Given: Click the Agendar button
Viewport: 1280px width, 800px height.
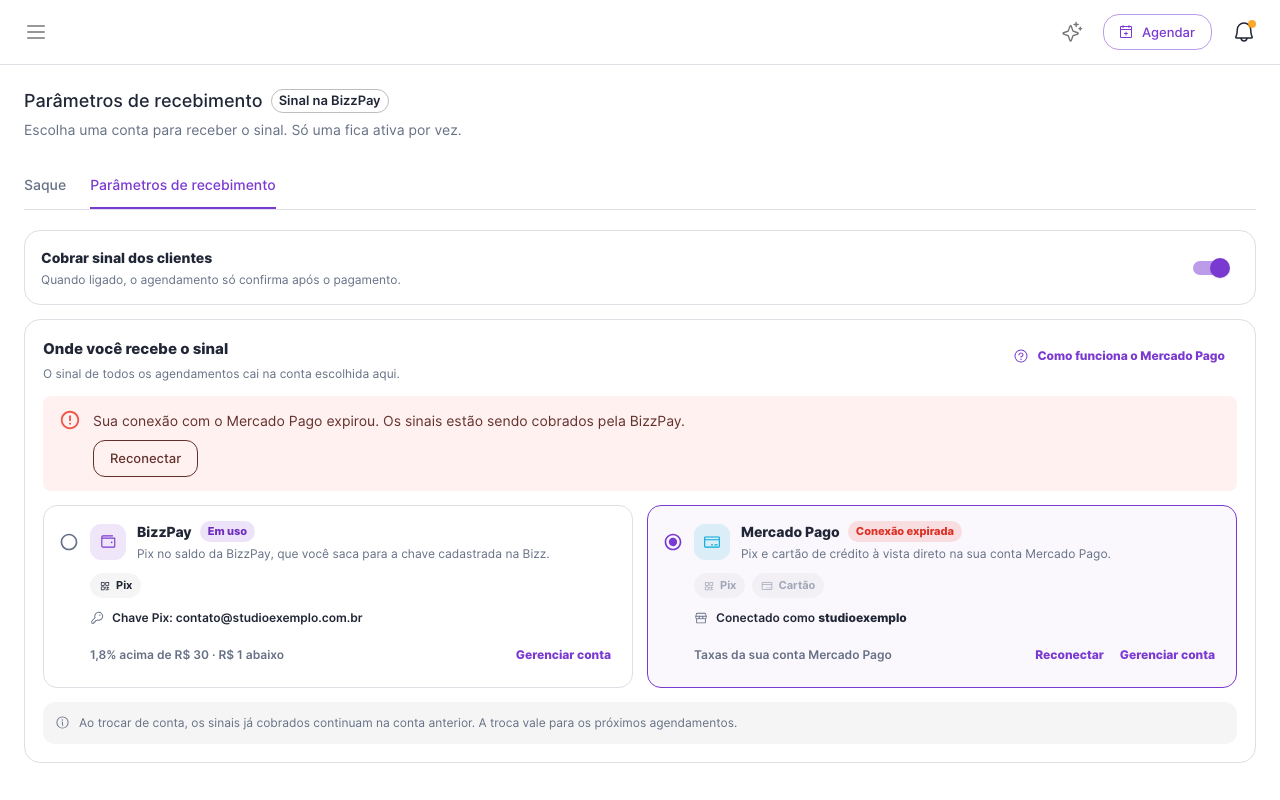Looking at the screenshot, I should pos(1157,32).
